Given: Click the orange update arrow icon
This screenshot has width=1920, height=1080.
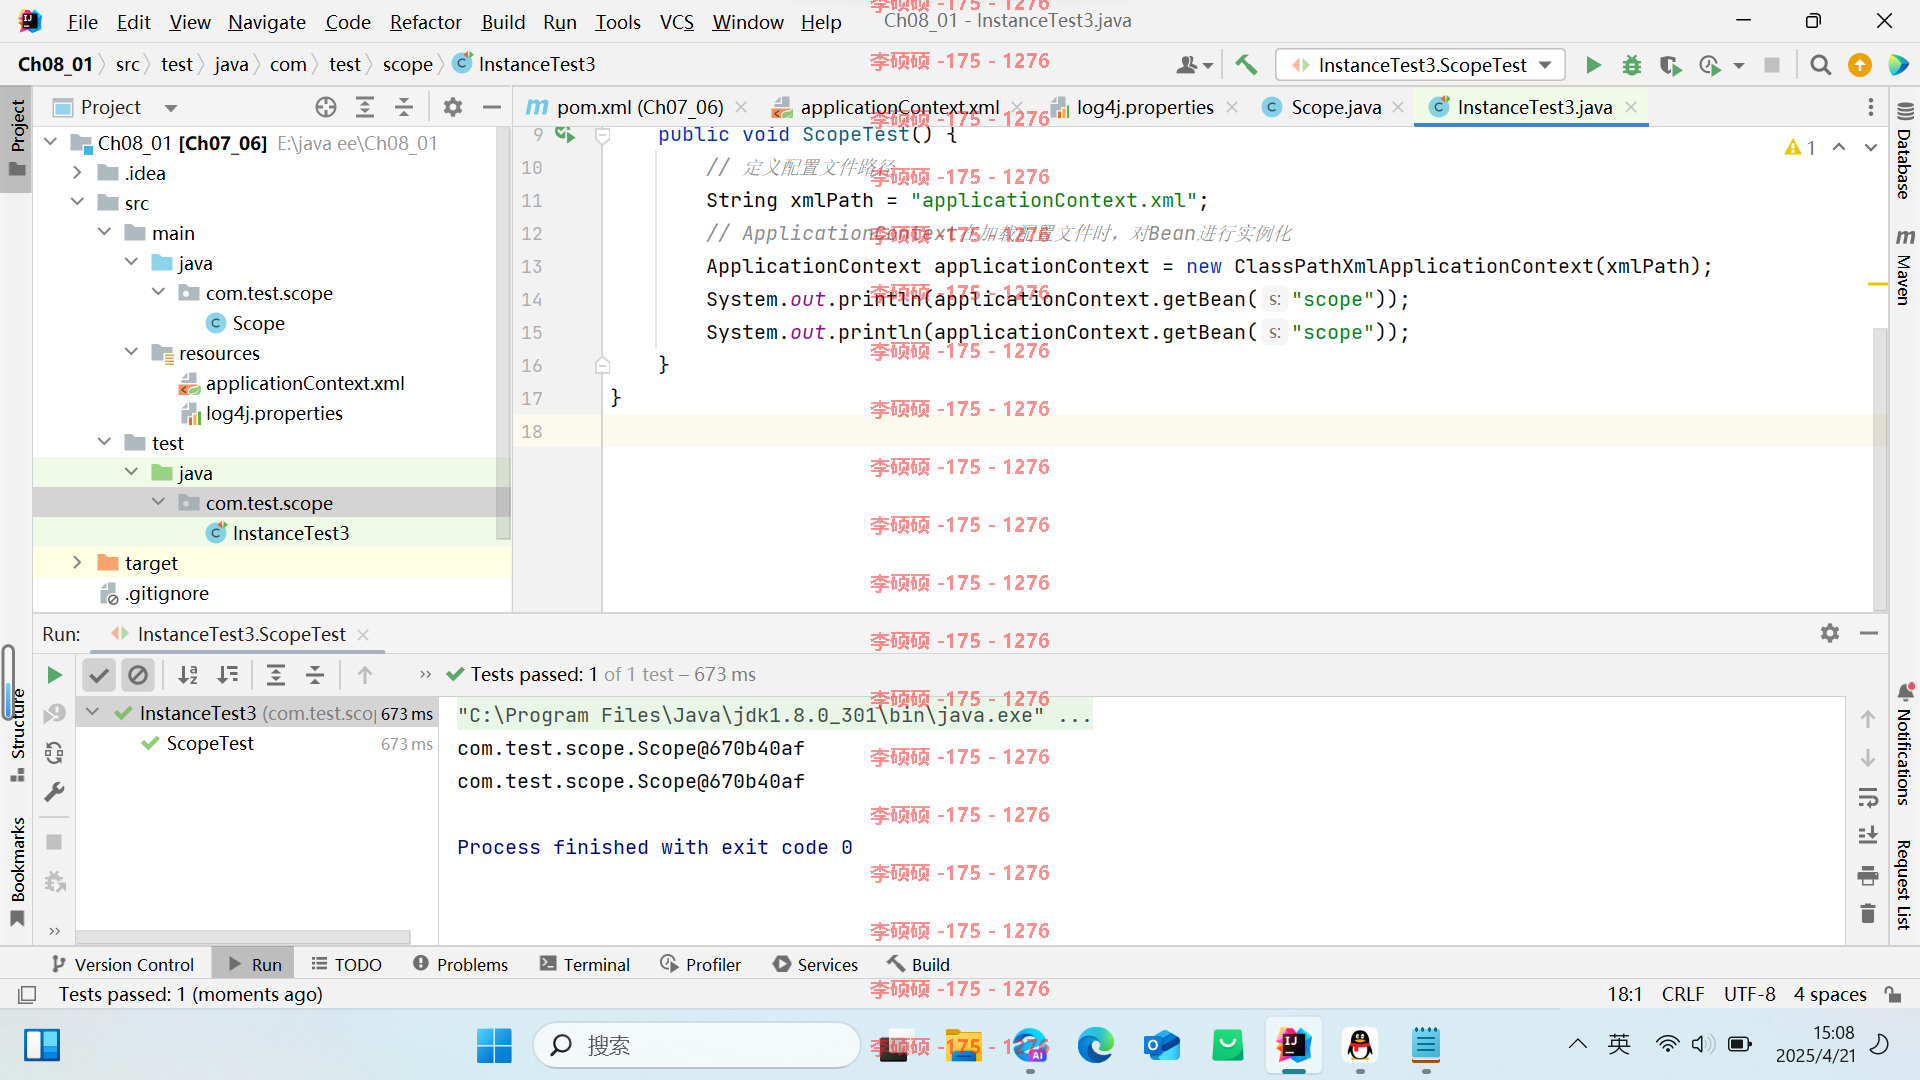Looking at the screenshot, I should click(x=1860, y=65).
